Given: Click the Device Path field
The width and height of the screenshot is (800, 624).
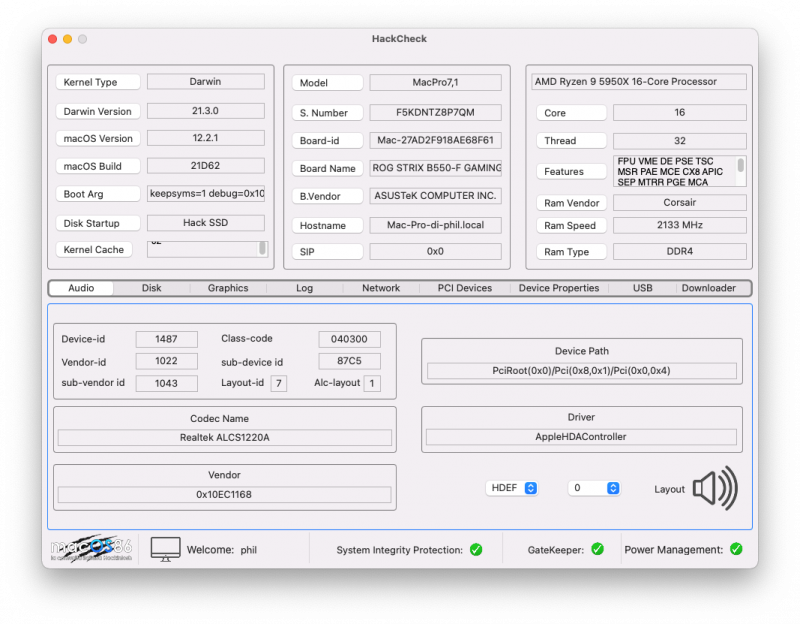Looking at the screenshot, I should [x=581, y=371].
